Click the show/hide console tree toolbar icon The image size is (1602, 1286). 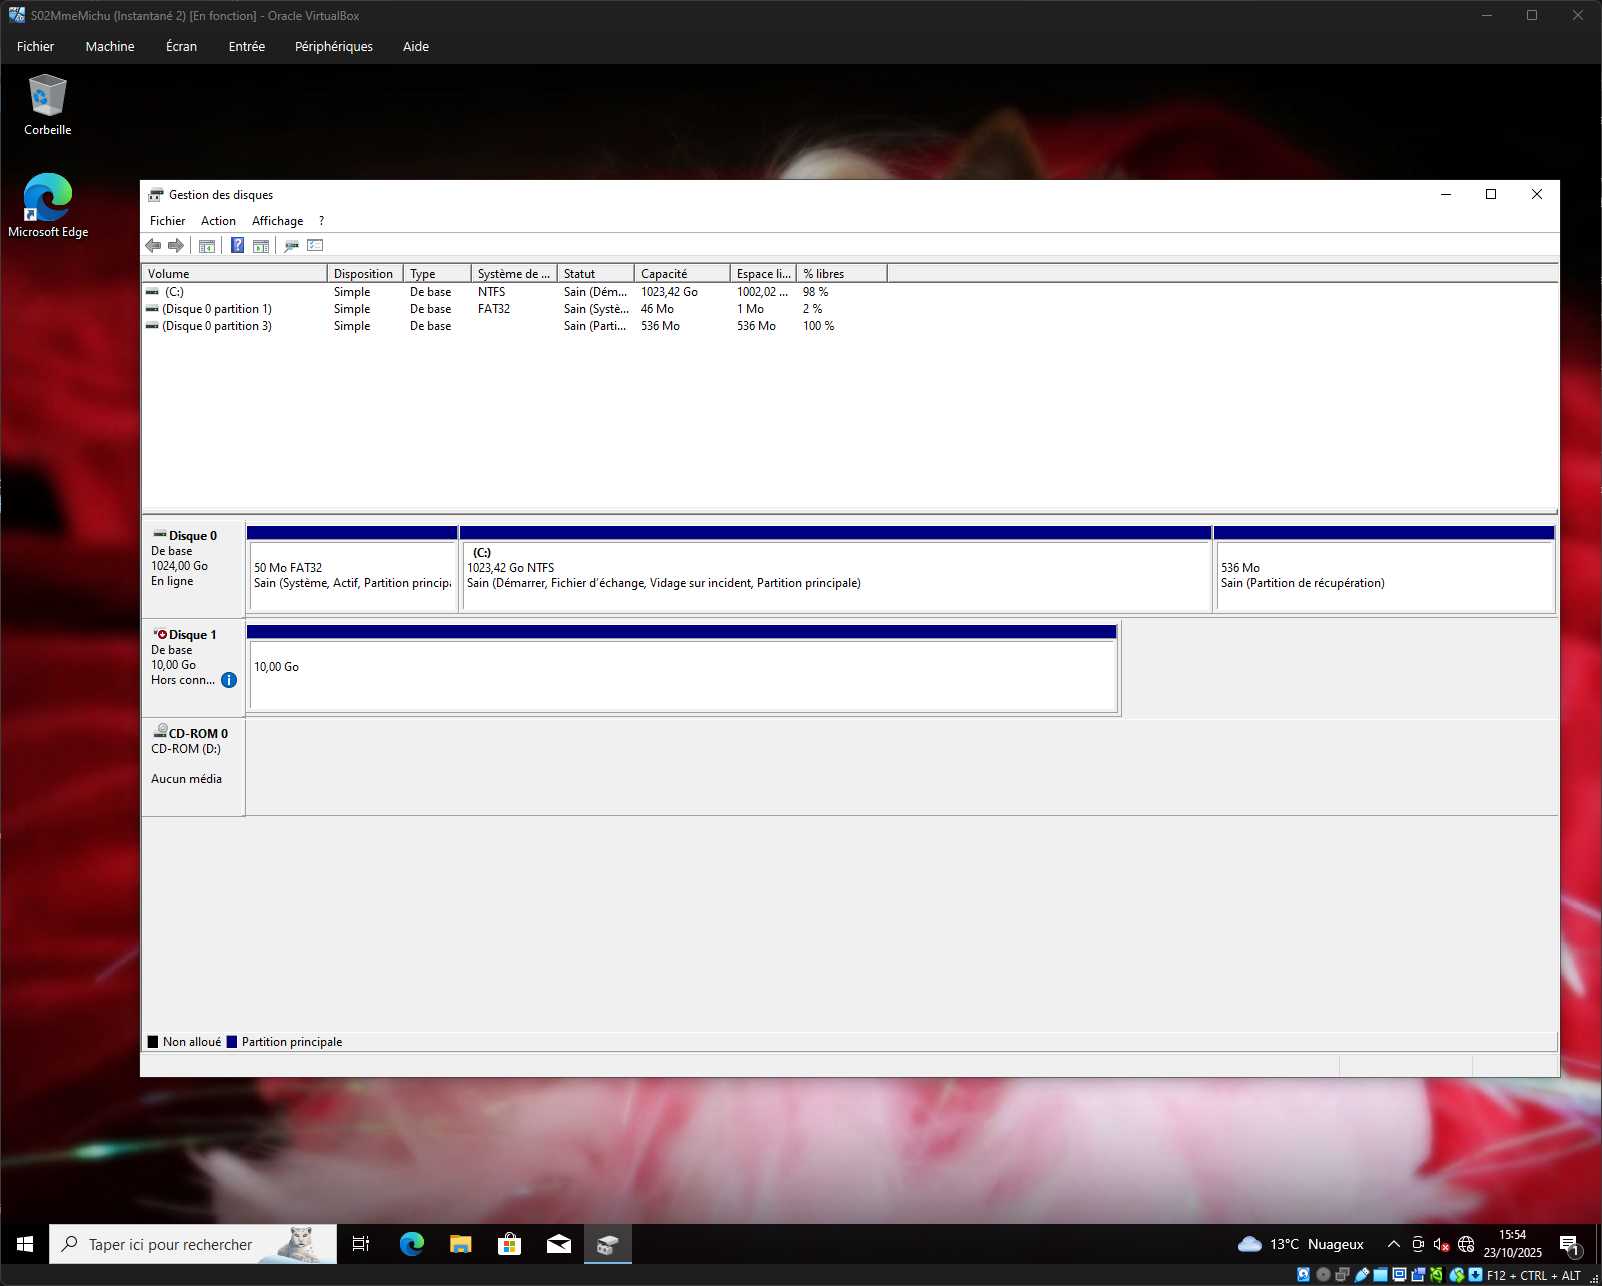point(207,246)
